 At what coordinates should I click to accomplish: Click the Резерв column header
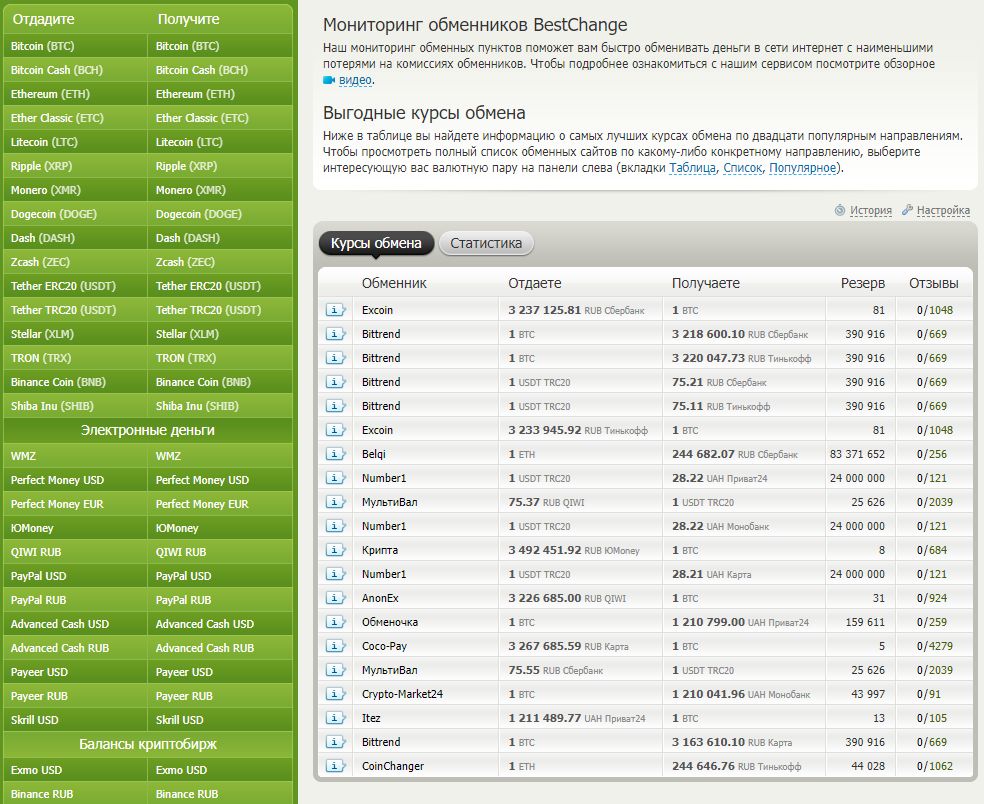click(862, 283)
